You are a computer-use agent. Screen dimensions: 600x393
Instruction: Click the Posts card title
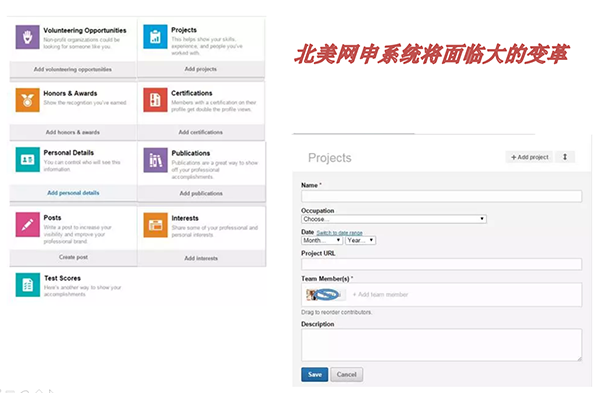pyautogui.click(x=52, y=217)
